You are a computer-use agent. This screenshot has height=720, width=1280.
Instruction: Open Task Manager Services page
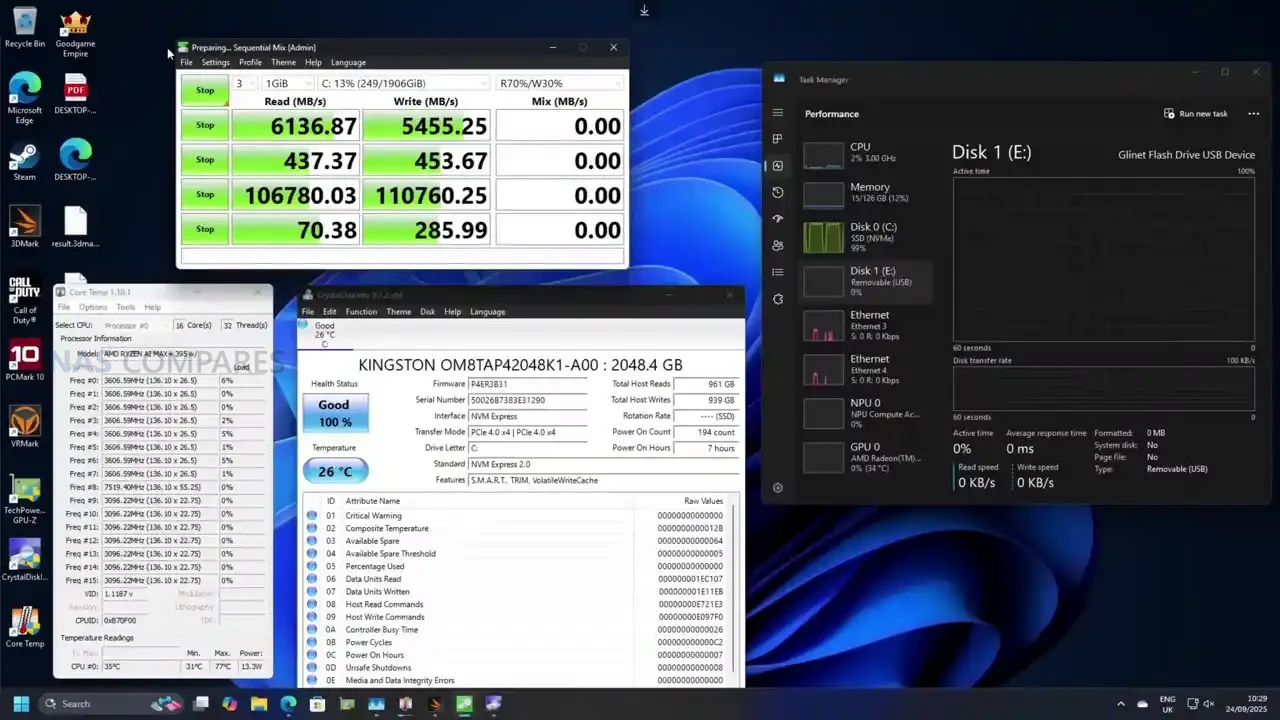778,299
